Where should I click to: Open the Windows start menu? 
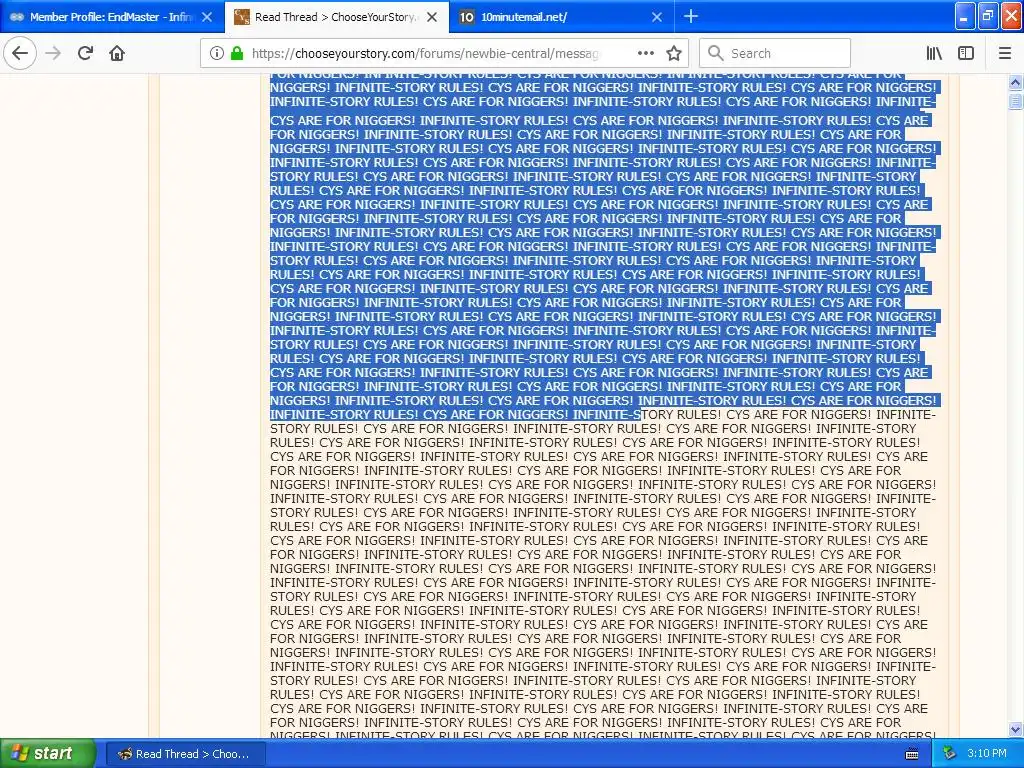pyautogui.click(x=48, y=754)
